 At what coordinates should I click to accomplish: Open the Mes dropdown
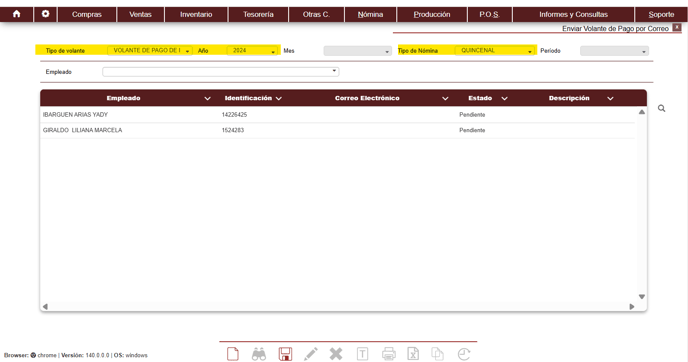point(358,51)
